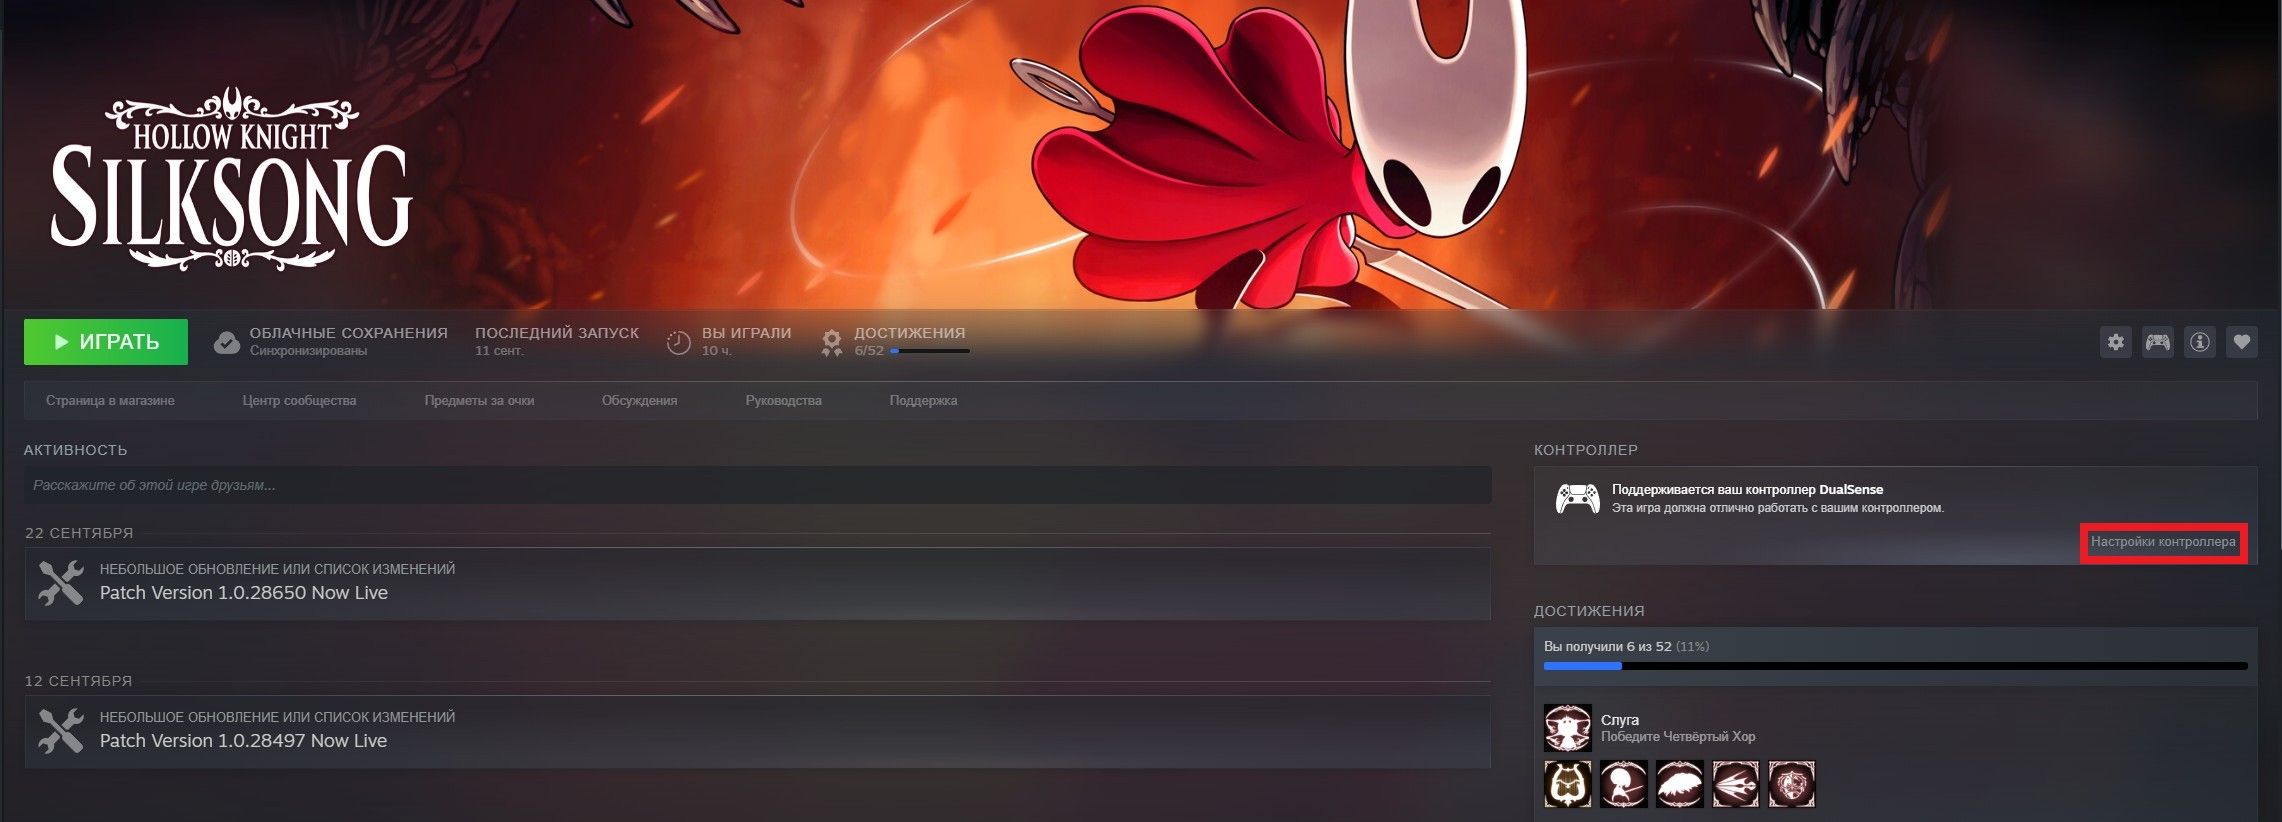Open Руководства tab
Viewport: 2282px width, 822px height.
tap(783, 401)
